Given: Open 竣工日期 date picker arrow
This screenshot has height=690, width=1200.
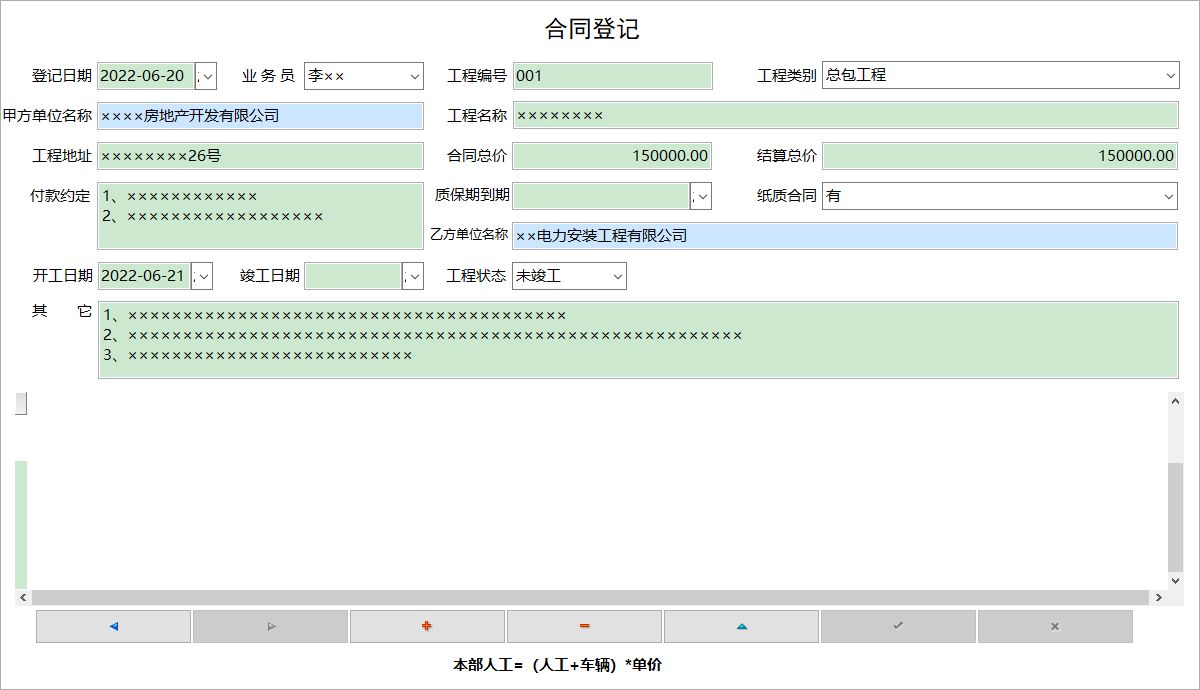Looking at the screenshot, I should [414, 276].
